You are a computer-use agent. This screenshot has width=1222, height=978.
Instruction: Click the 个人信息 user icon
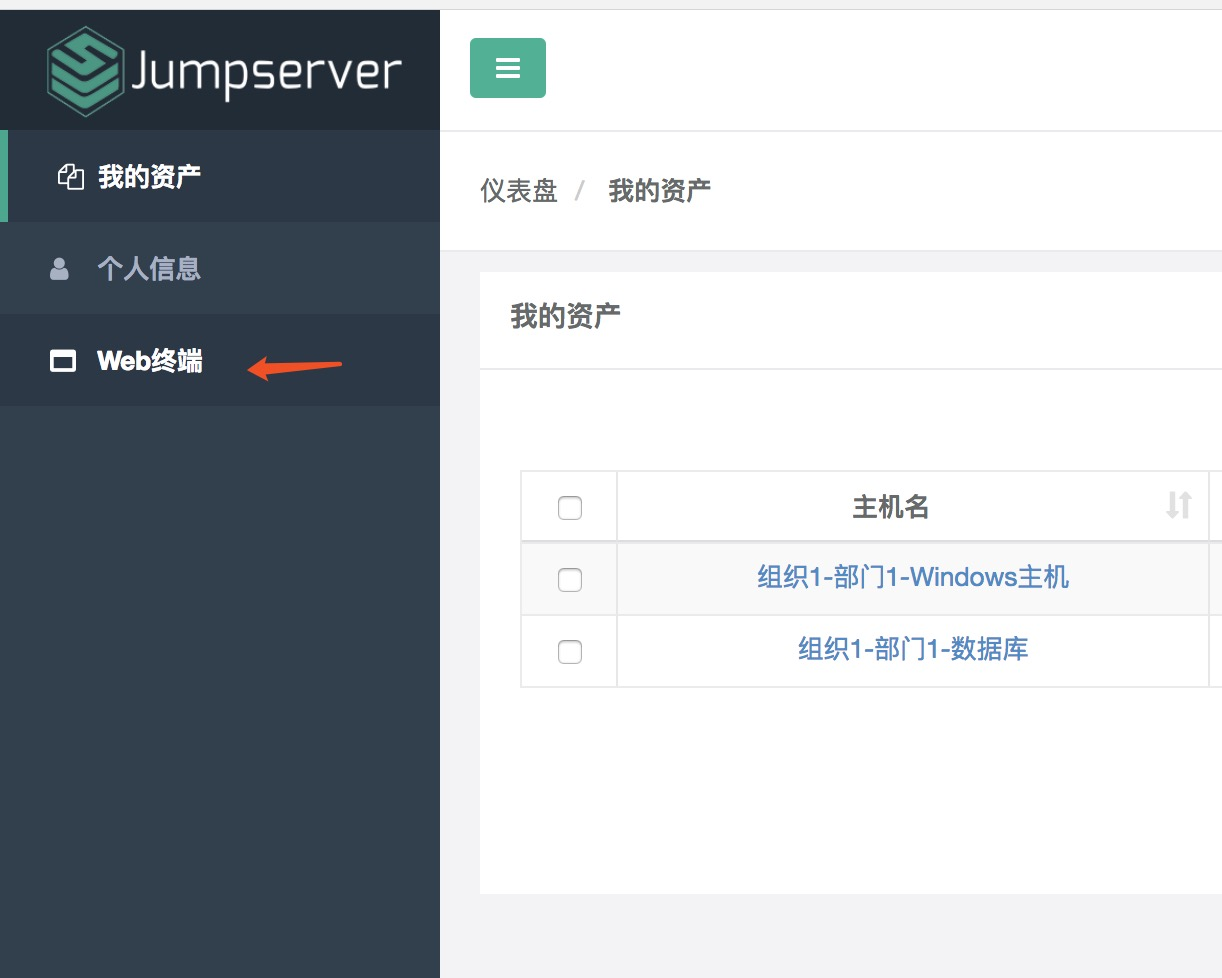pyautogui.click(x=59, y=269)
